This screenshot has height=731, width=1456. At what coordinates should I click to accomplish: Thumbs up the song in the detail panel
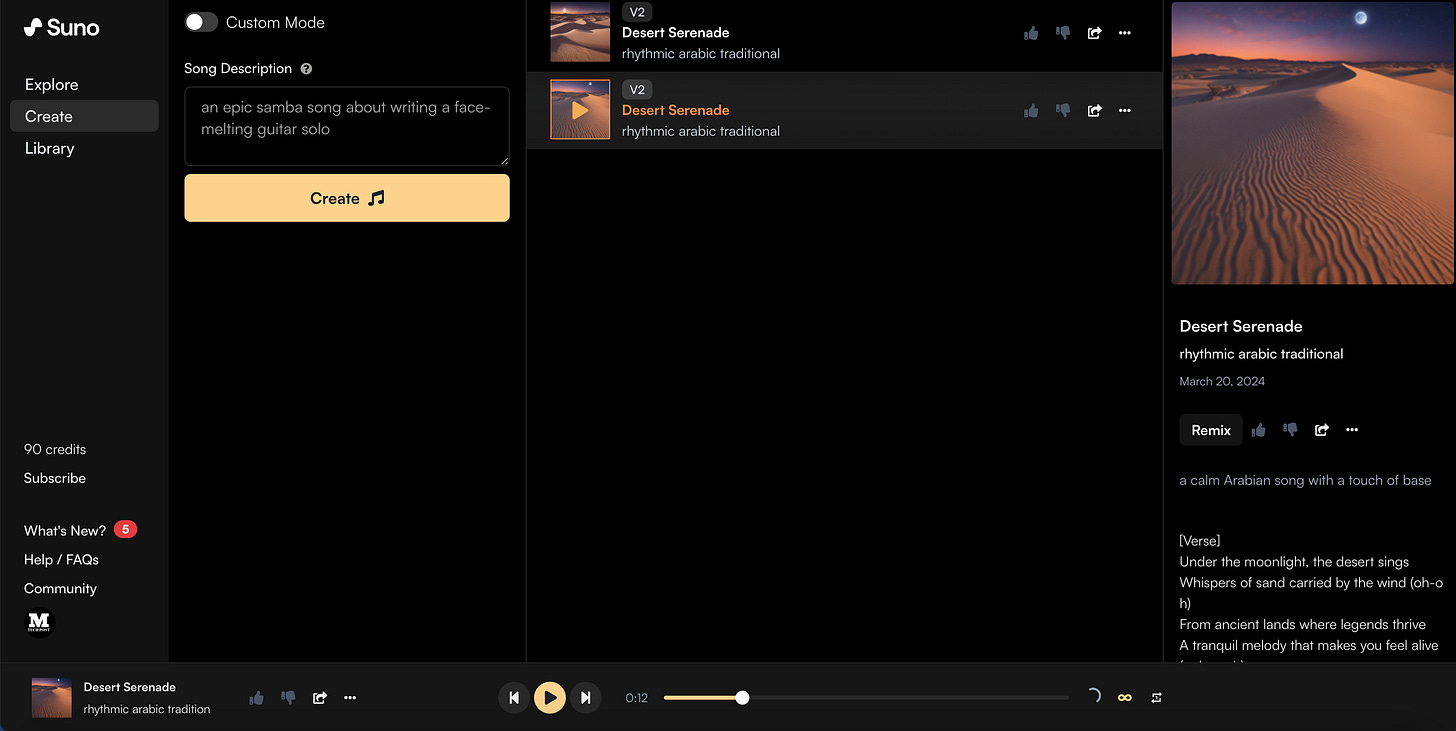[1258, 430]
